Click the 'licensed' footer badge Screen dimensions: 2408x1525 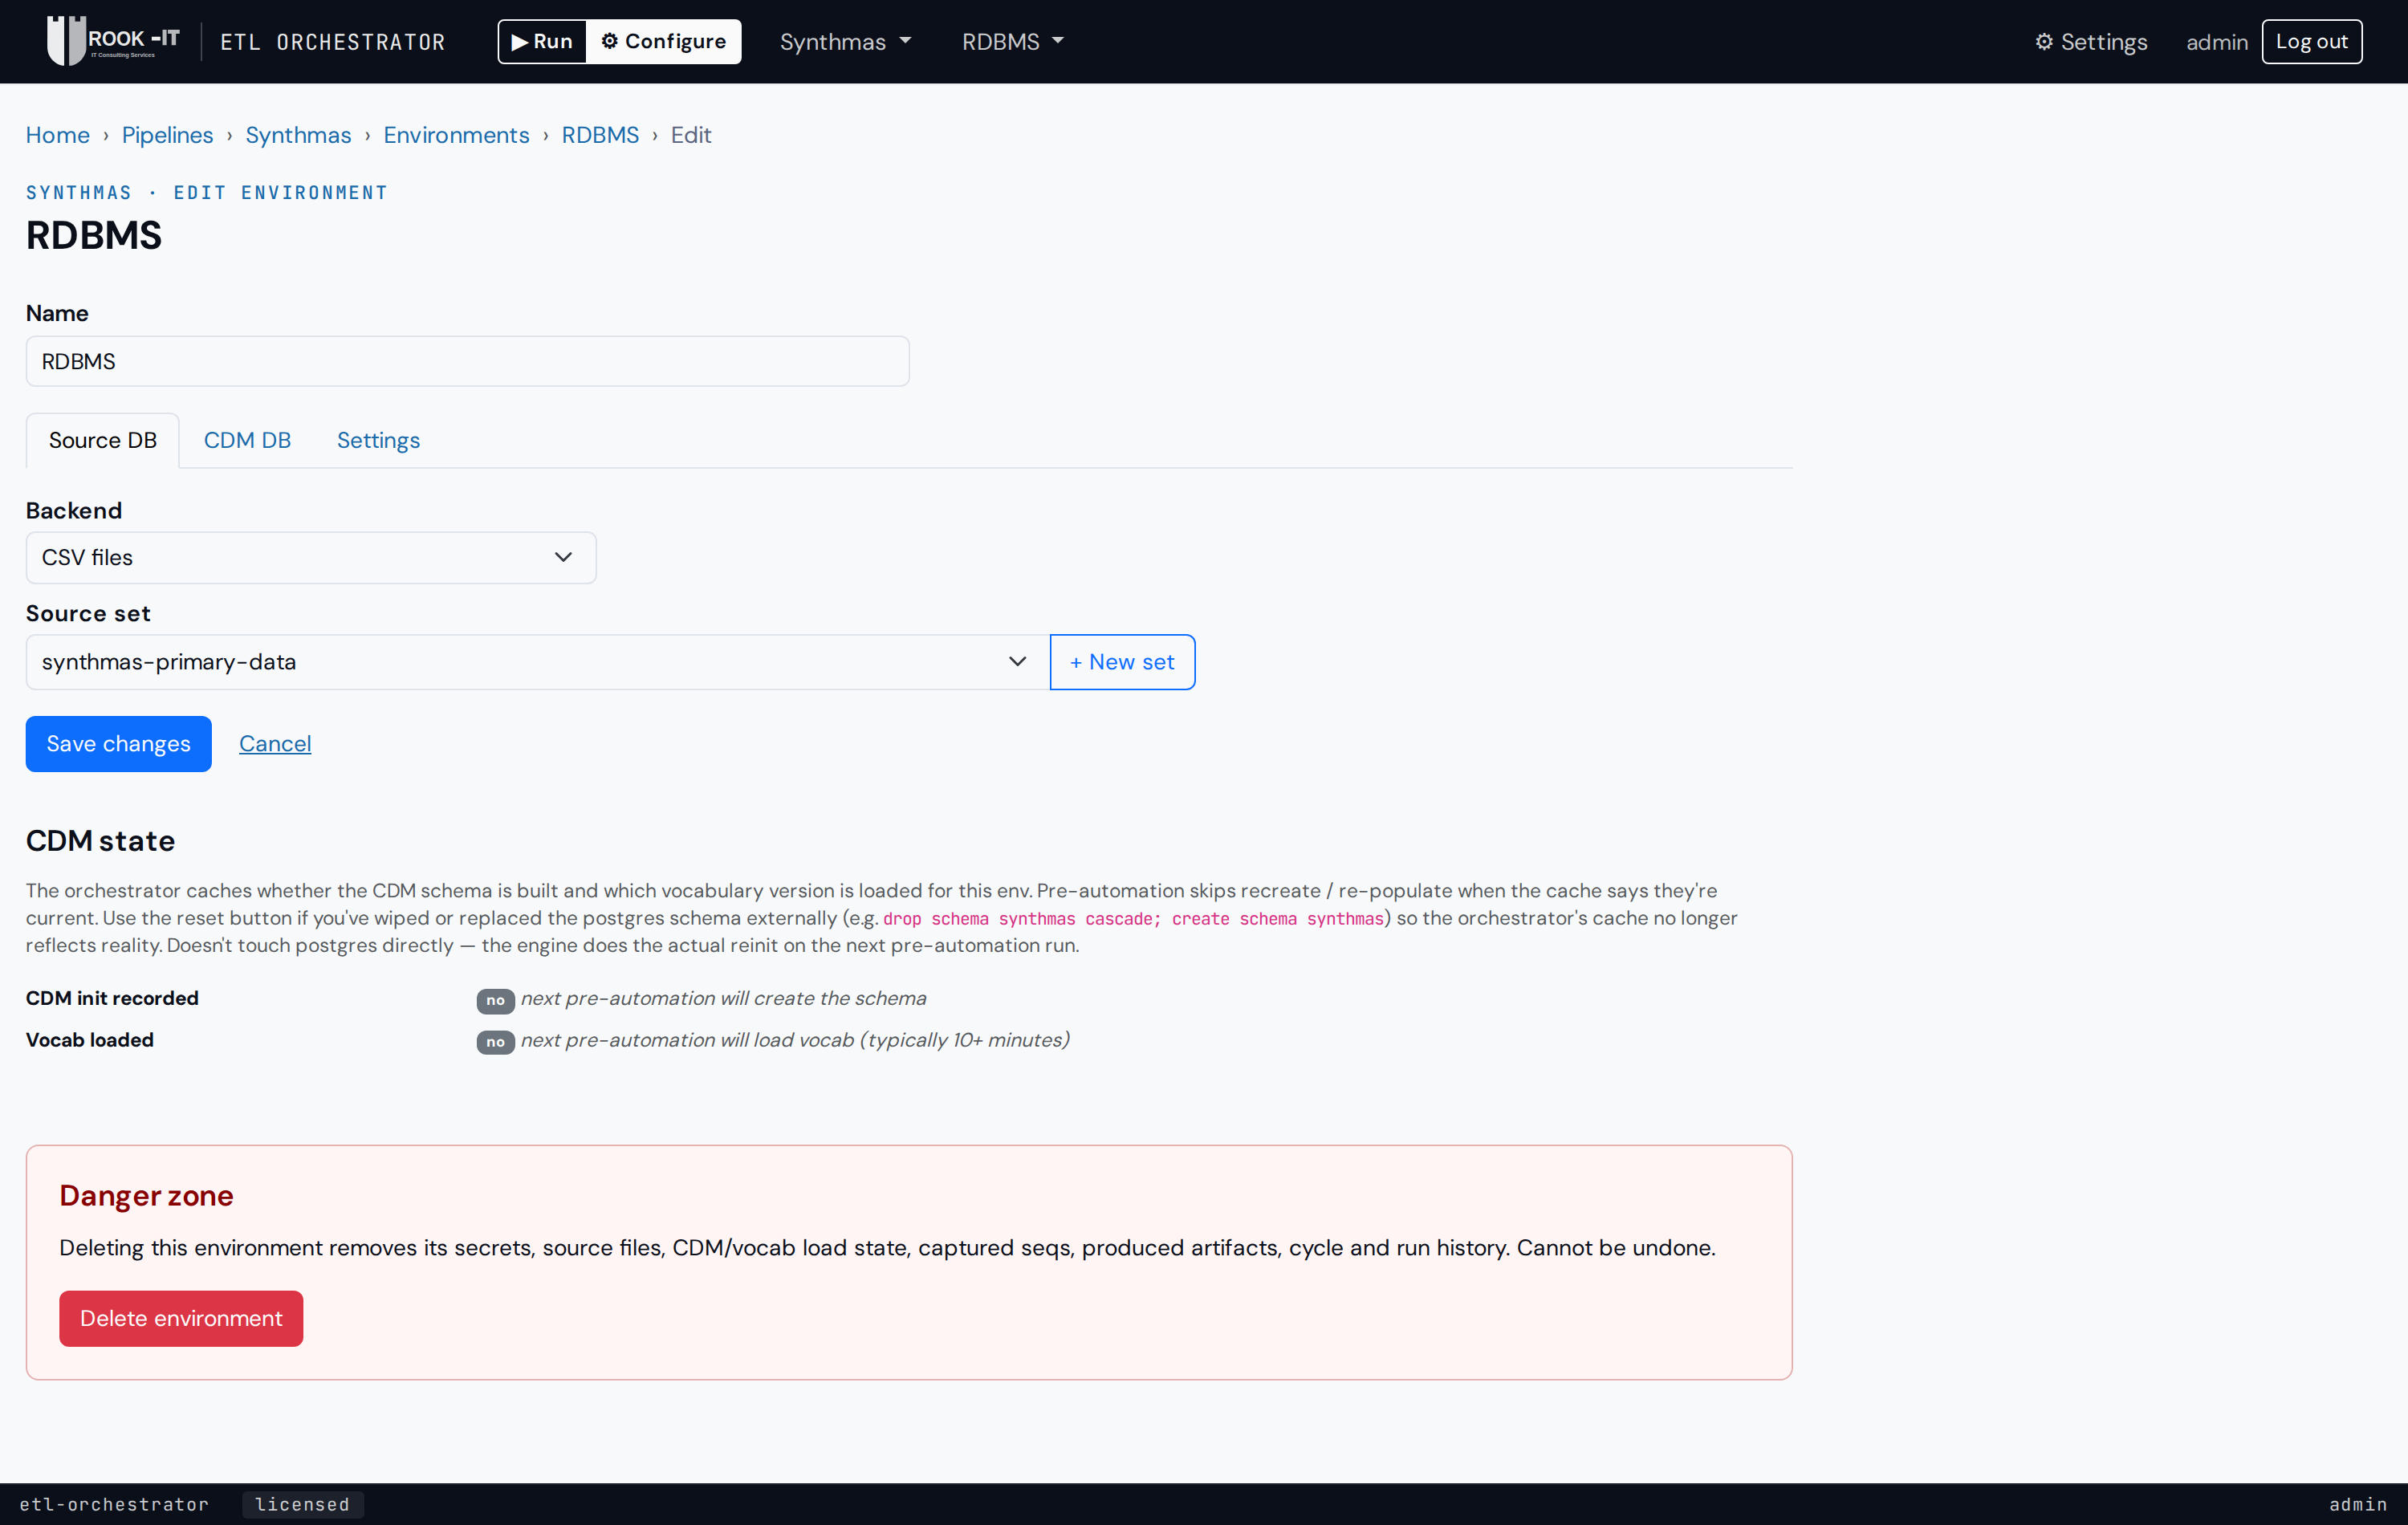click(303, 1504)
